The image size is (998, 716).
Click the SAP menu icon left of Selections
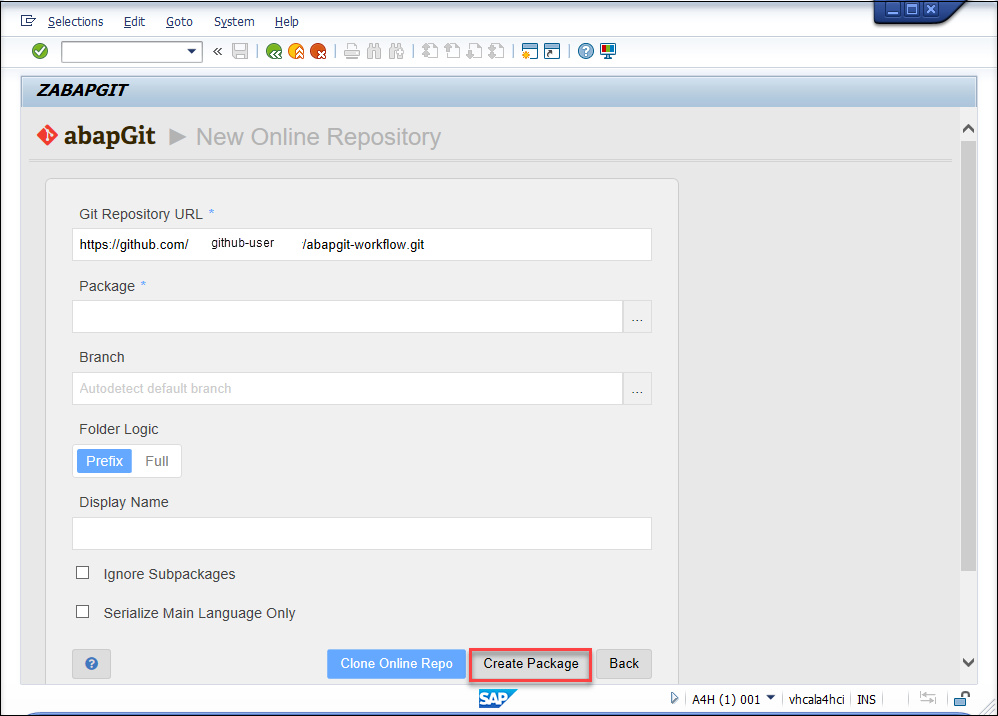coord(28,21)
